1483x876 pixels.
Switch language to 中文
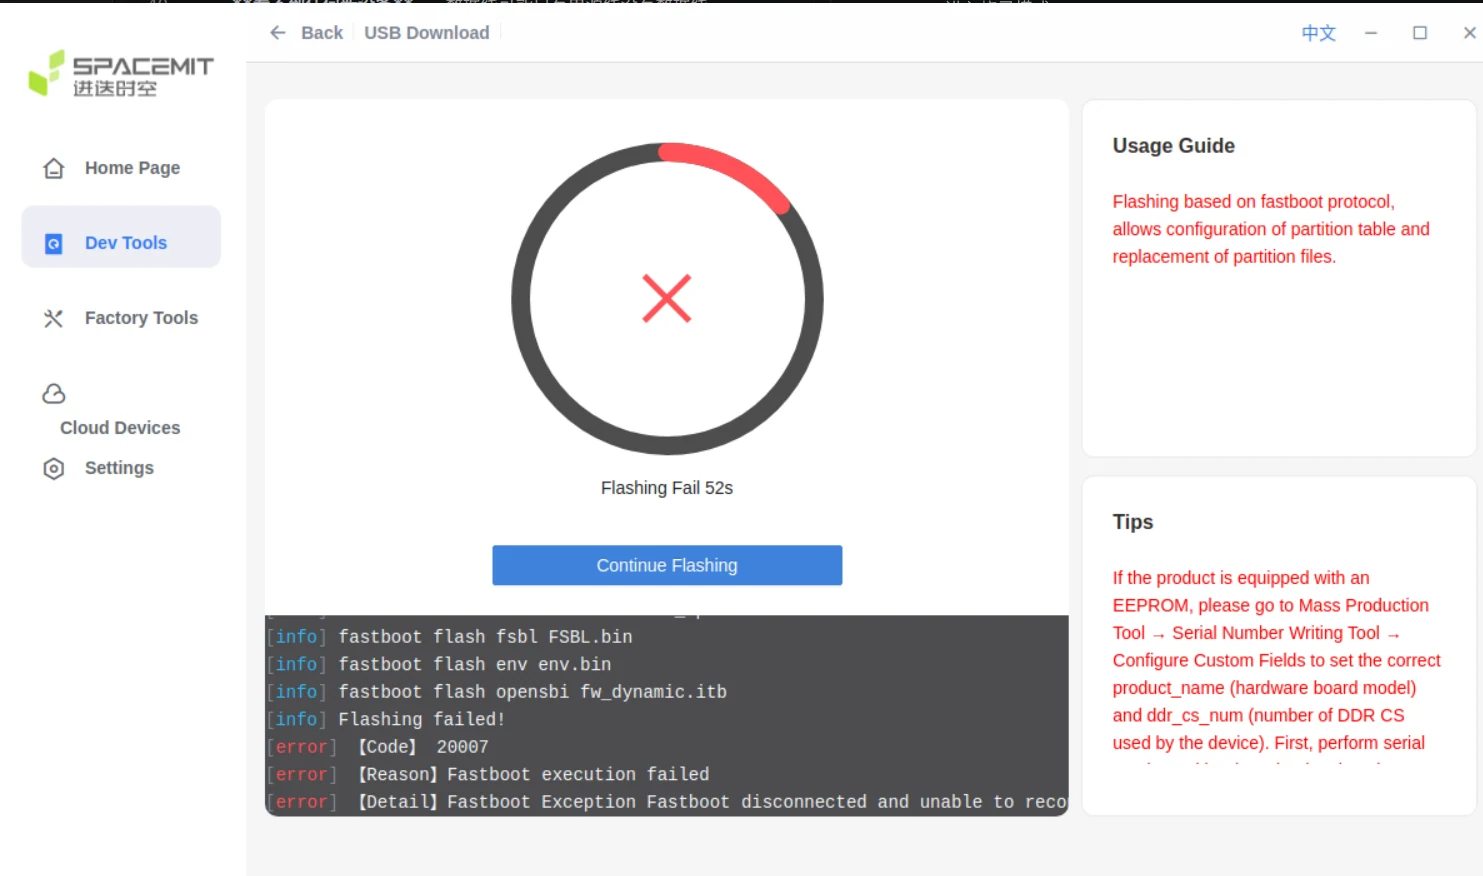(1318, 33)
